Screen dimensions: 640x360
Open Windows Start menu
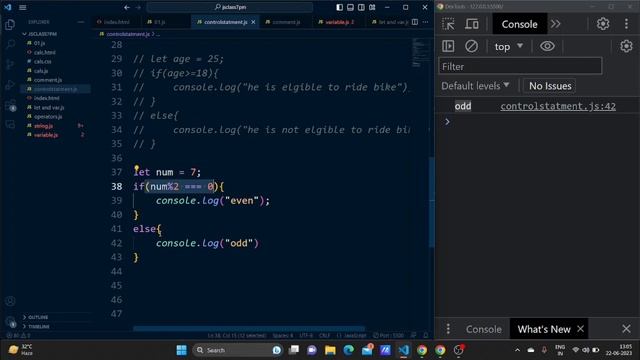[x=182, y=350]
